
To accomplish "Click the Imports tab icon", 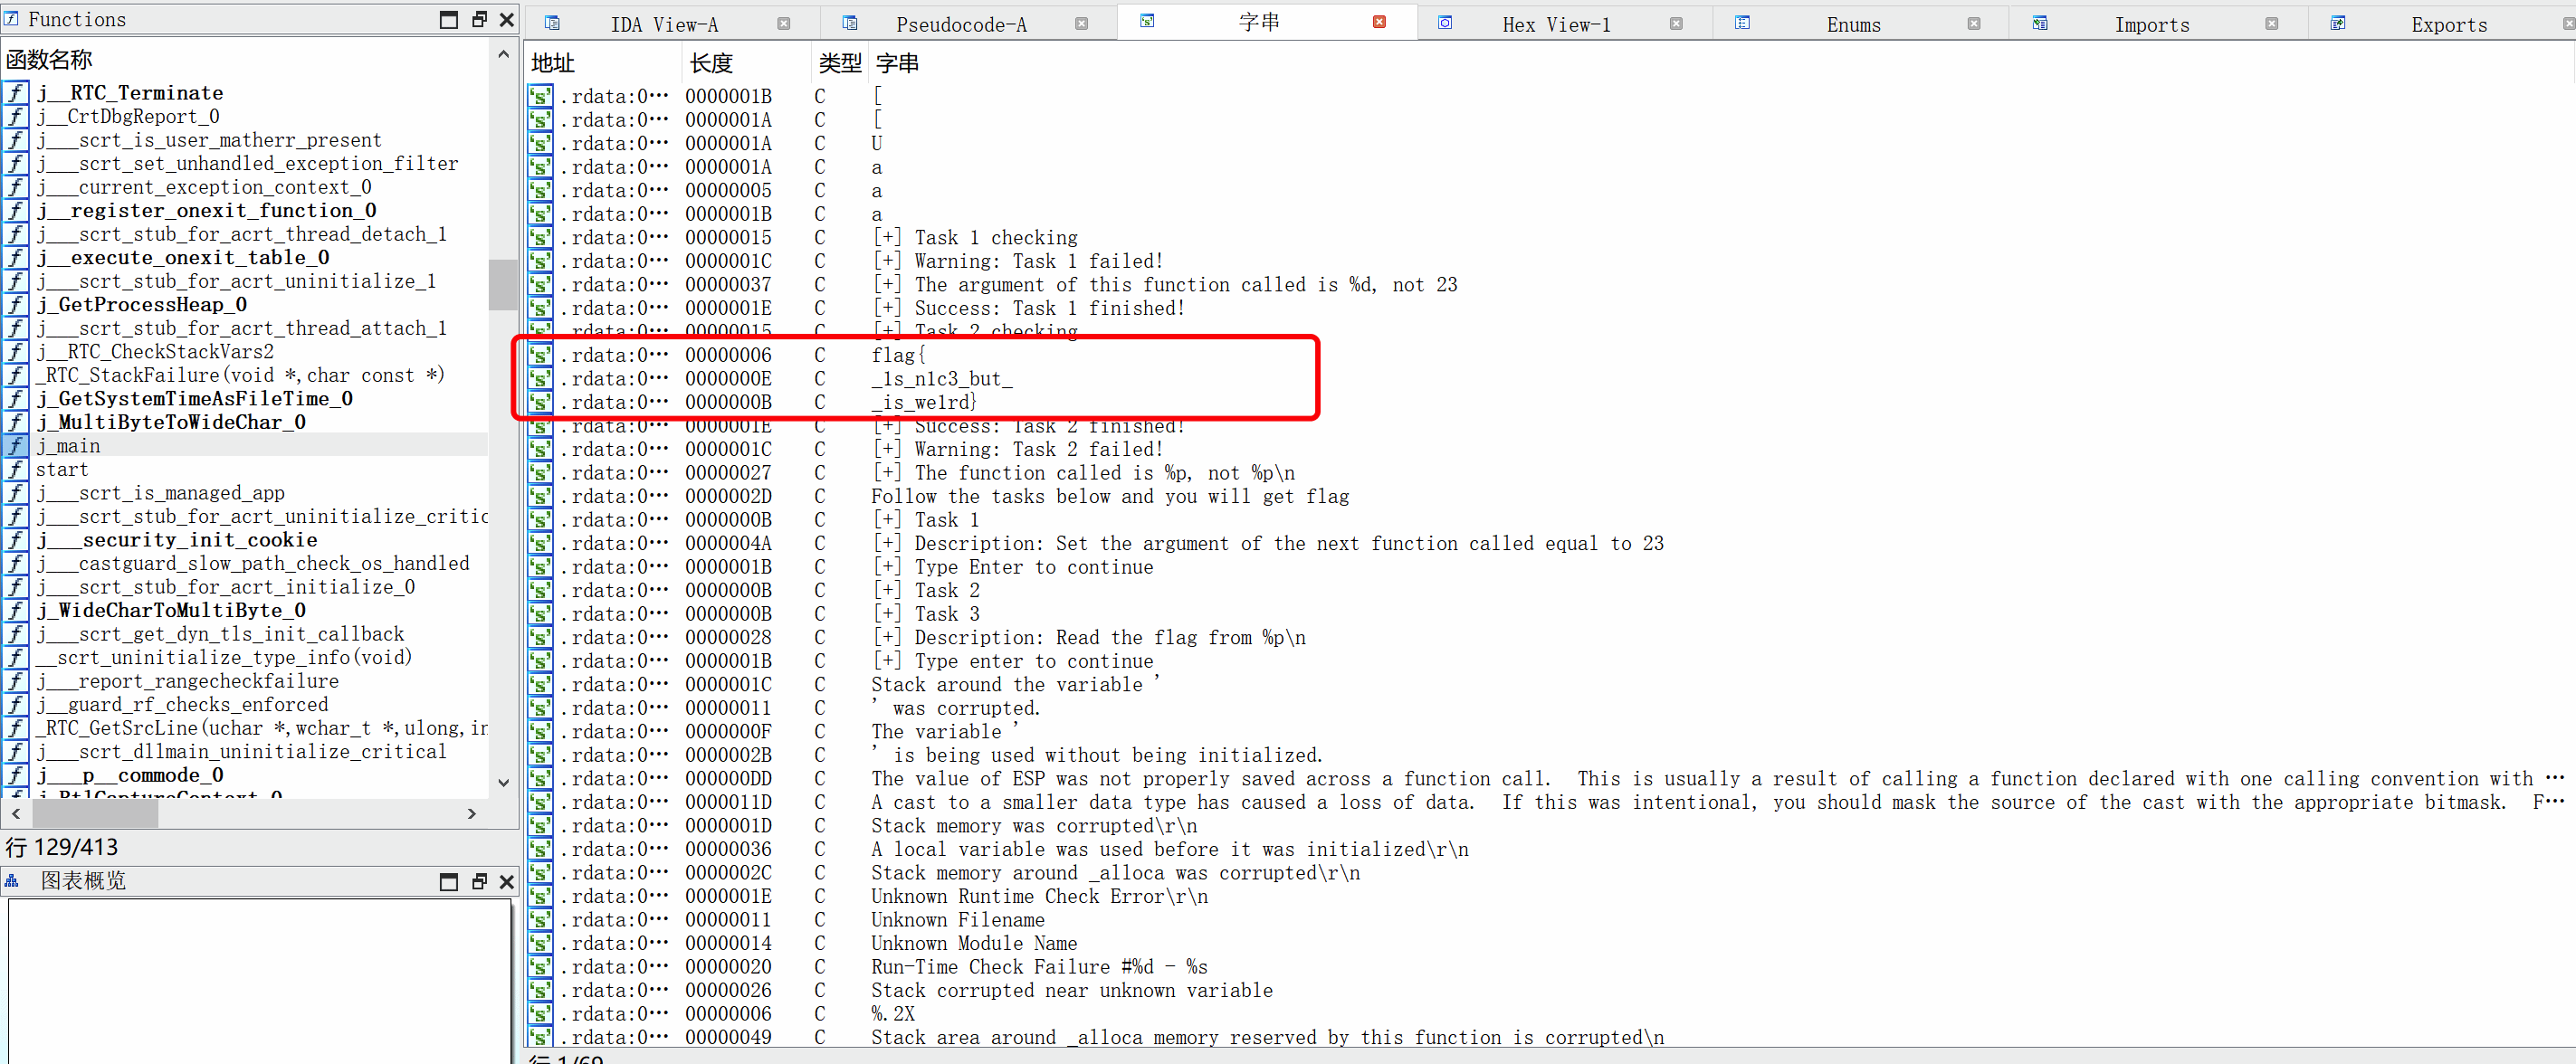I will [2040, 23].
